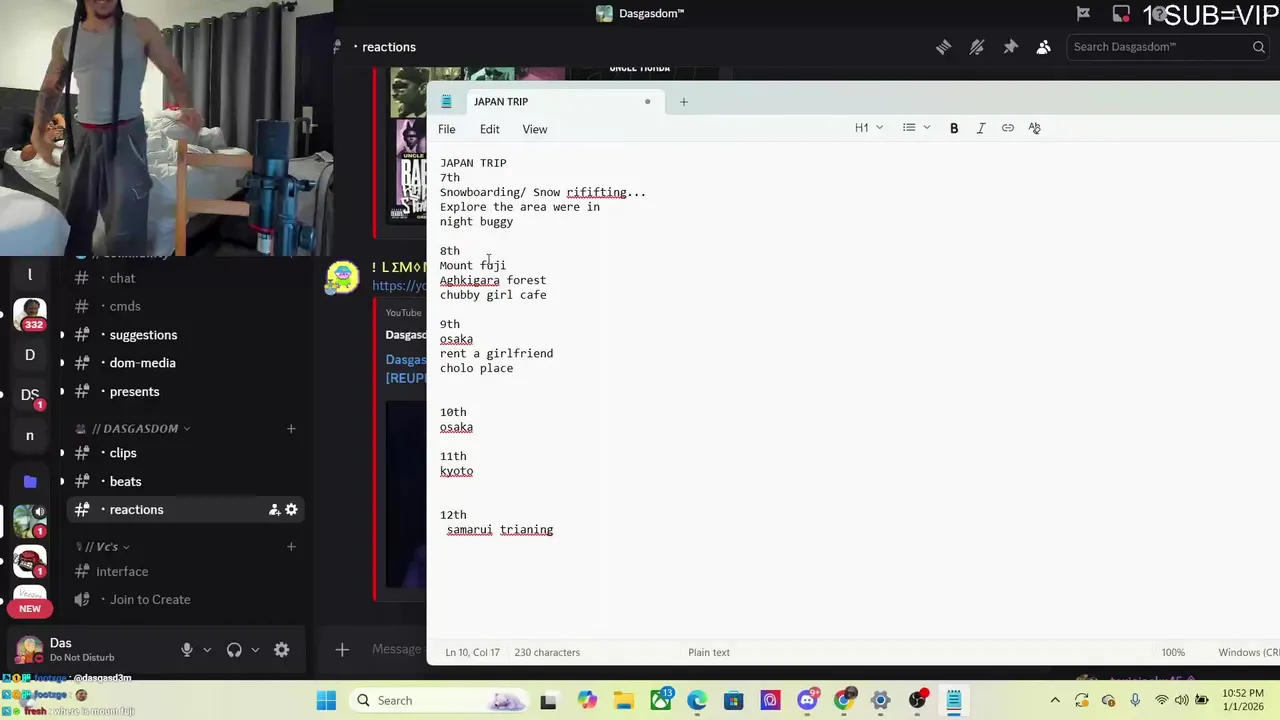Open the DS server in Discord sidebar
This screenshot has width=1280, height=720.
(x=30, y=394)
